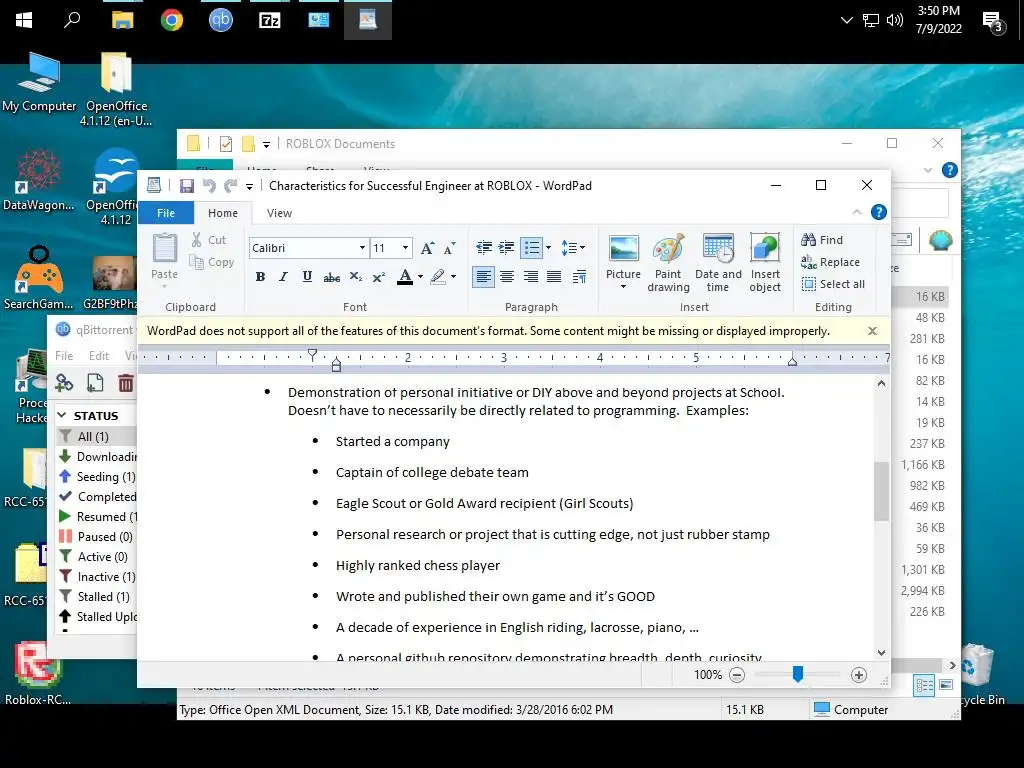Click the document vertical scrollbar thumb
1024x768 pixels.
tap(882, 491)
